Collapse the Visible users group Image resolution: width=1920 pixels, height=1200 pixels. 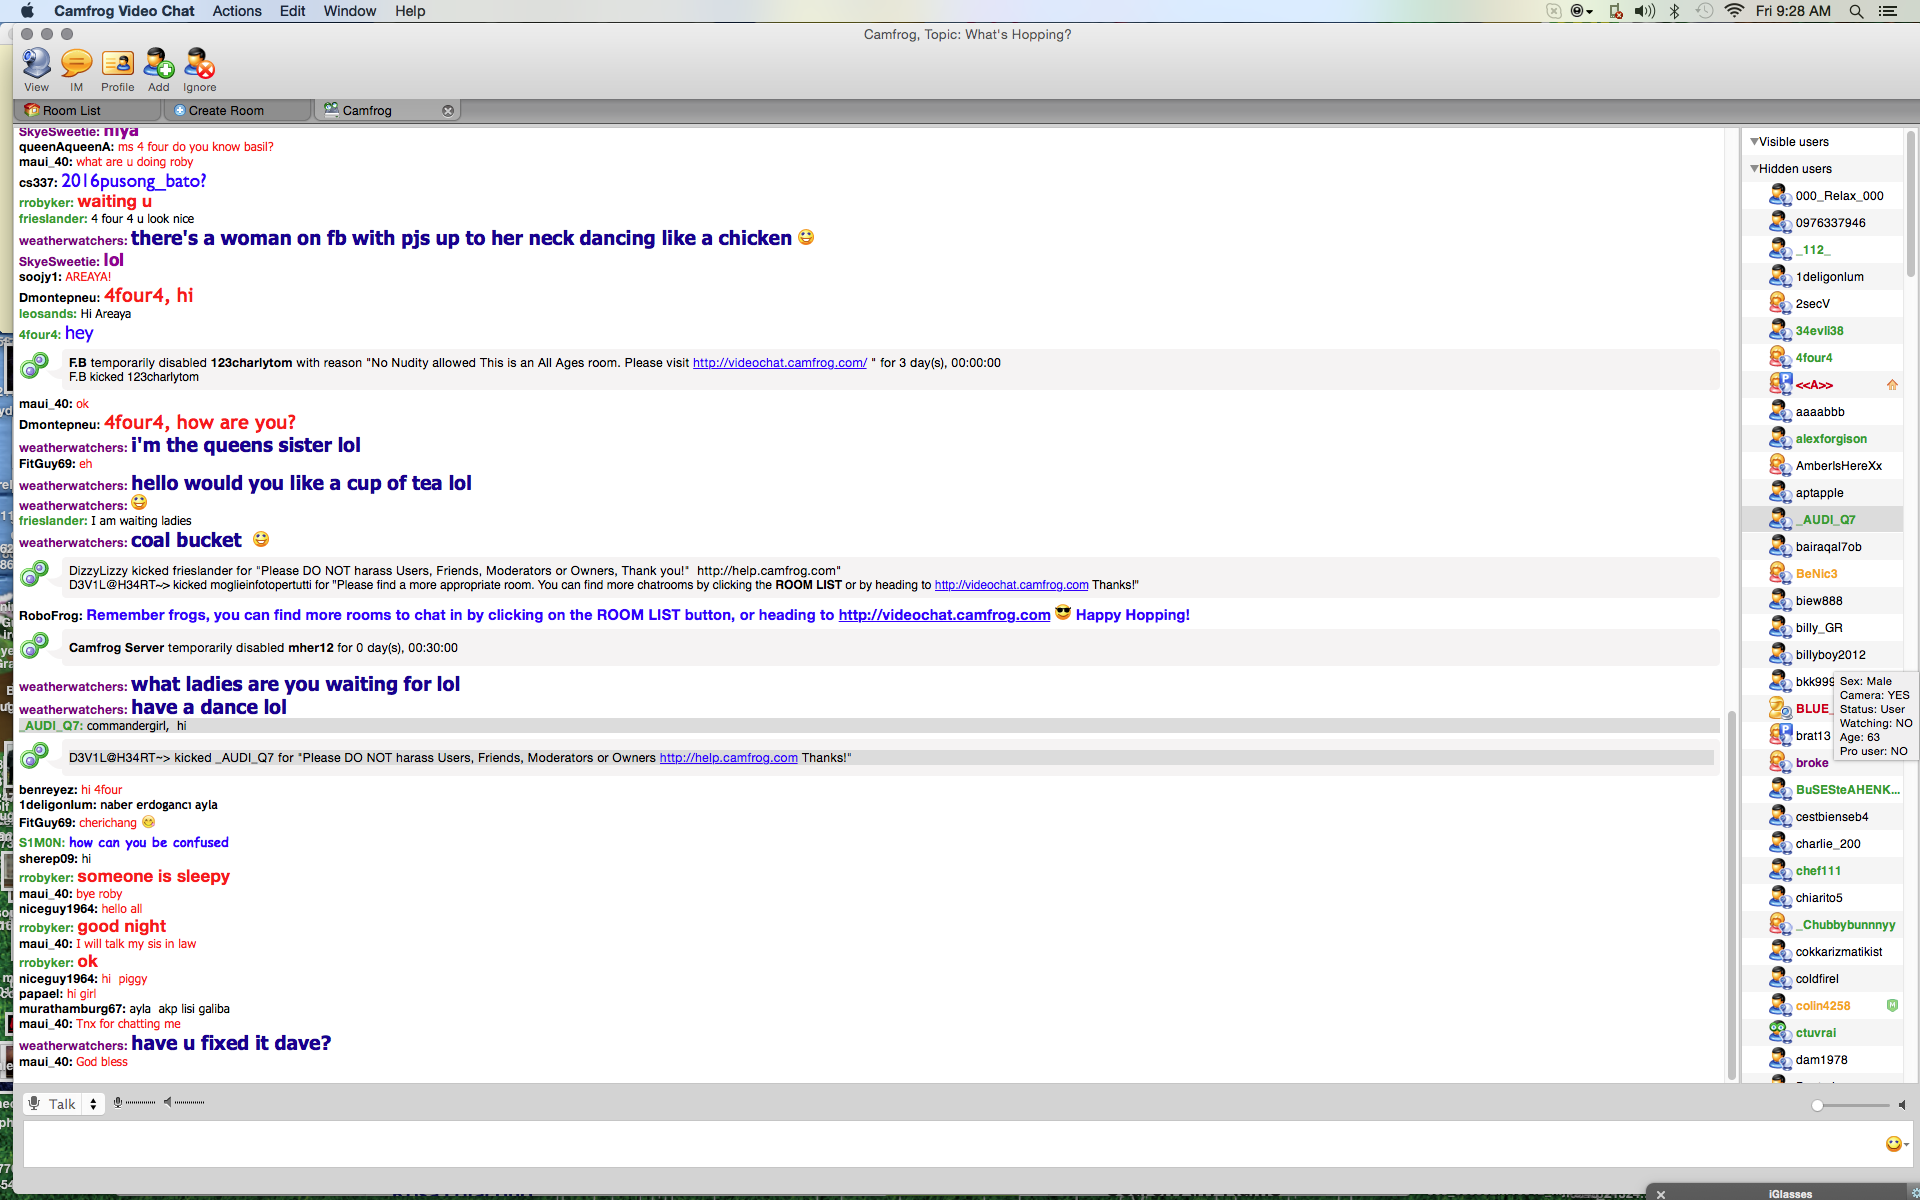tap(1754, 142)
